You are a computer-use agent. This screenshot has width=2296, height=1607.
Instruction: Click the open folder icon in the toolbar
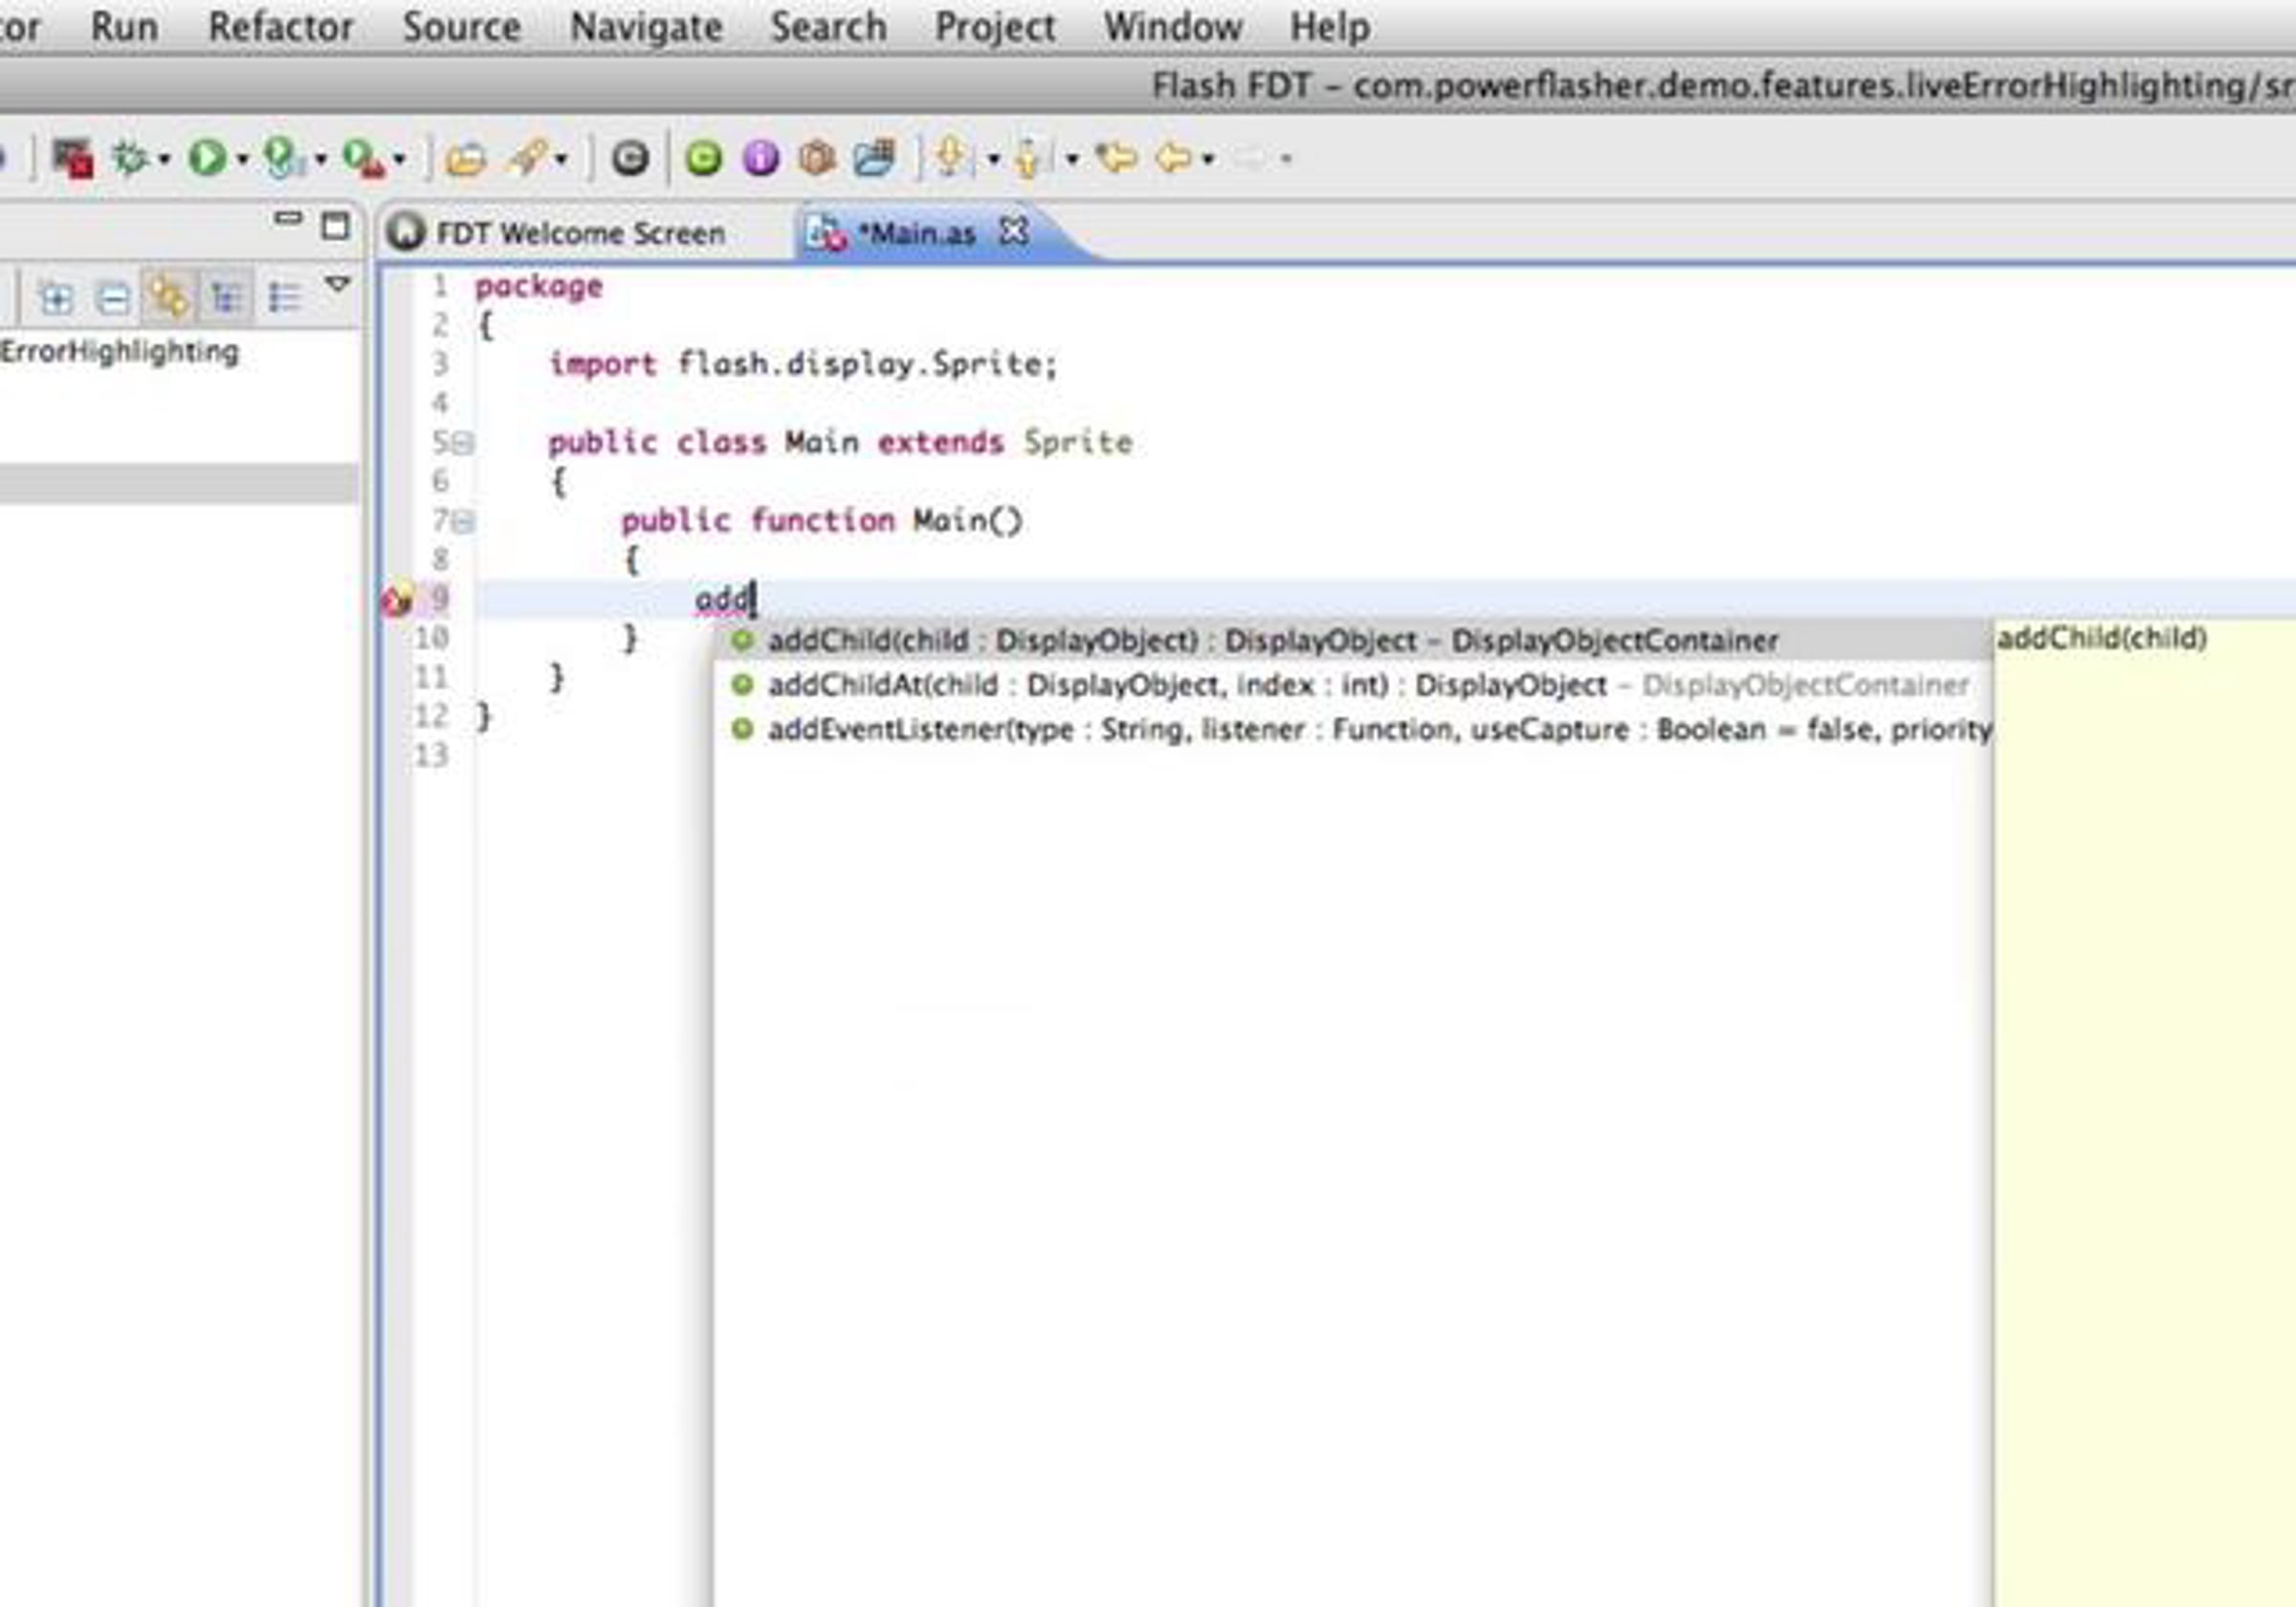coord(465,159)
